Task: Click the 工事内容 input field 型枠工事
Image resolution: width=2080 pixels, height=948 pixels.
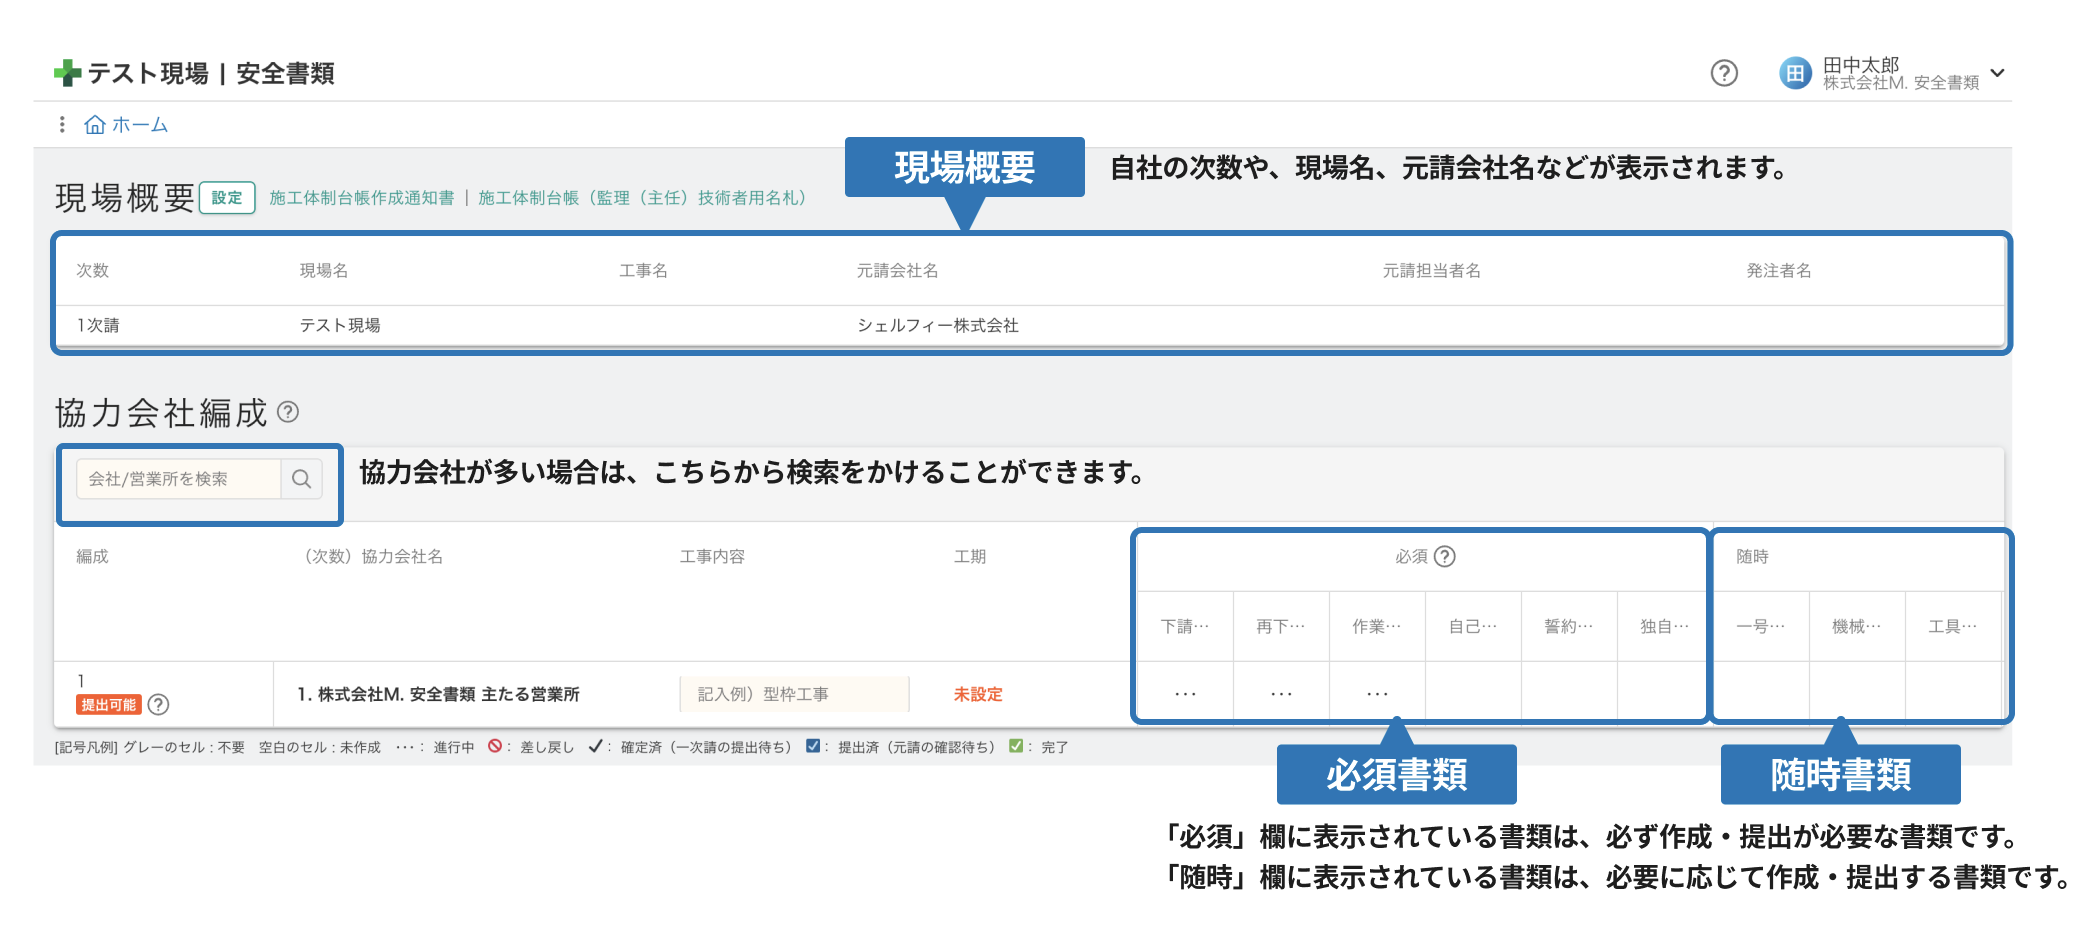Action: (x=794, y=694)
